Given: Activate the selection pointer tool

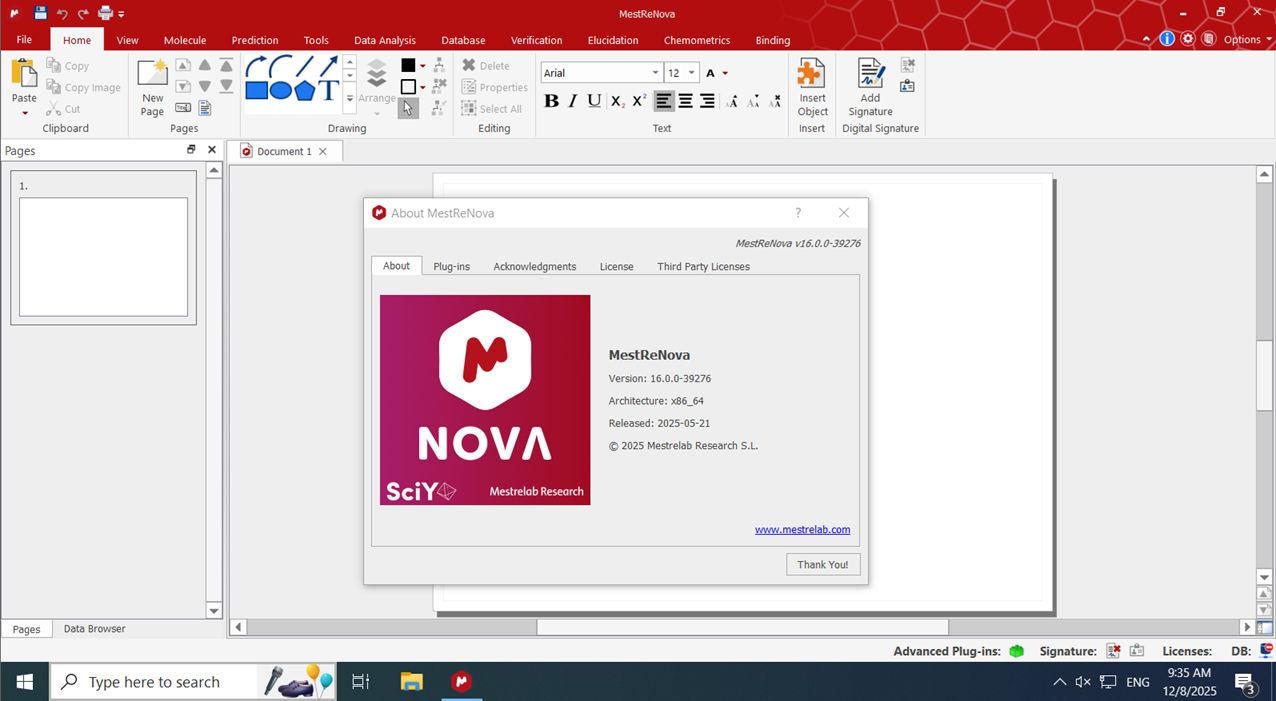Looking at the screenshot, I should click(408, 108).
